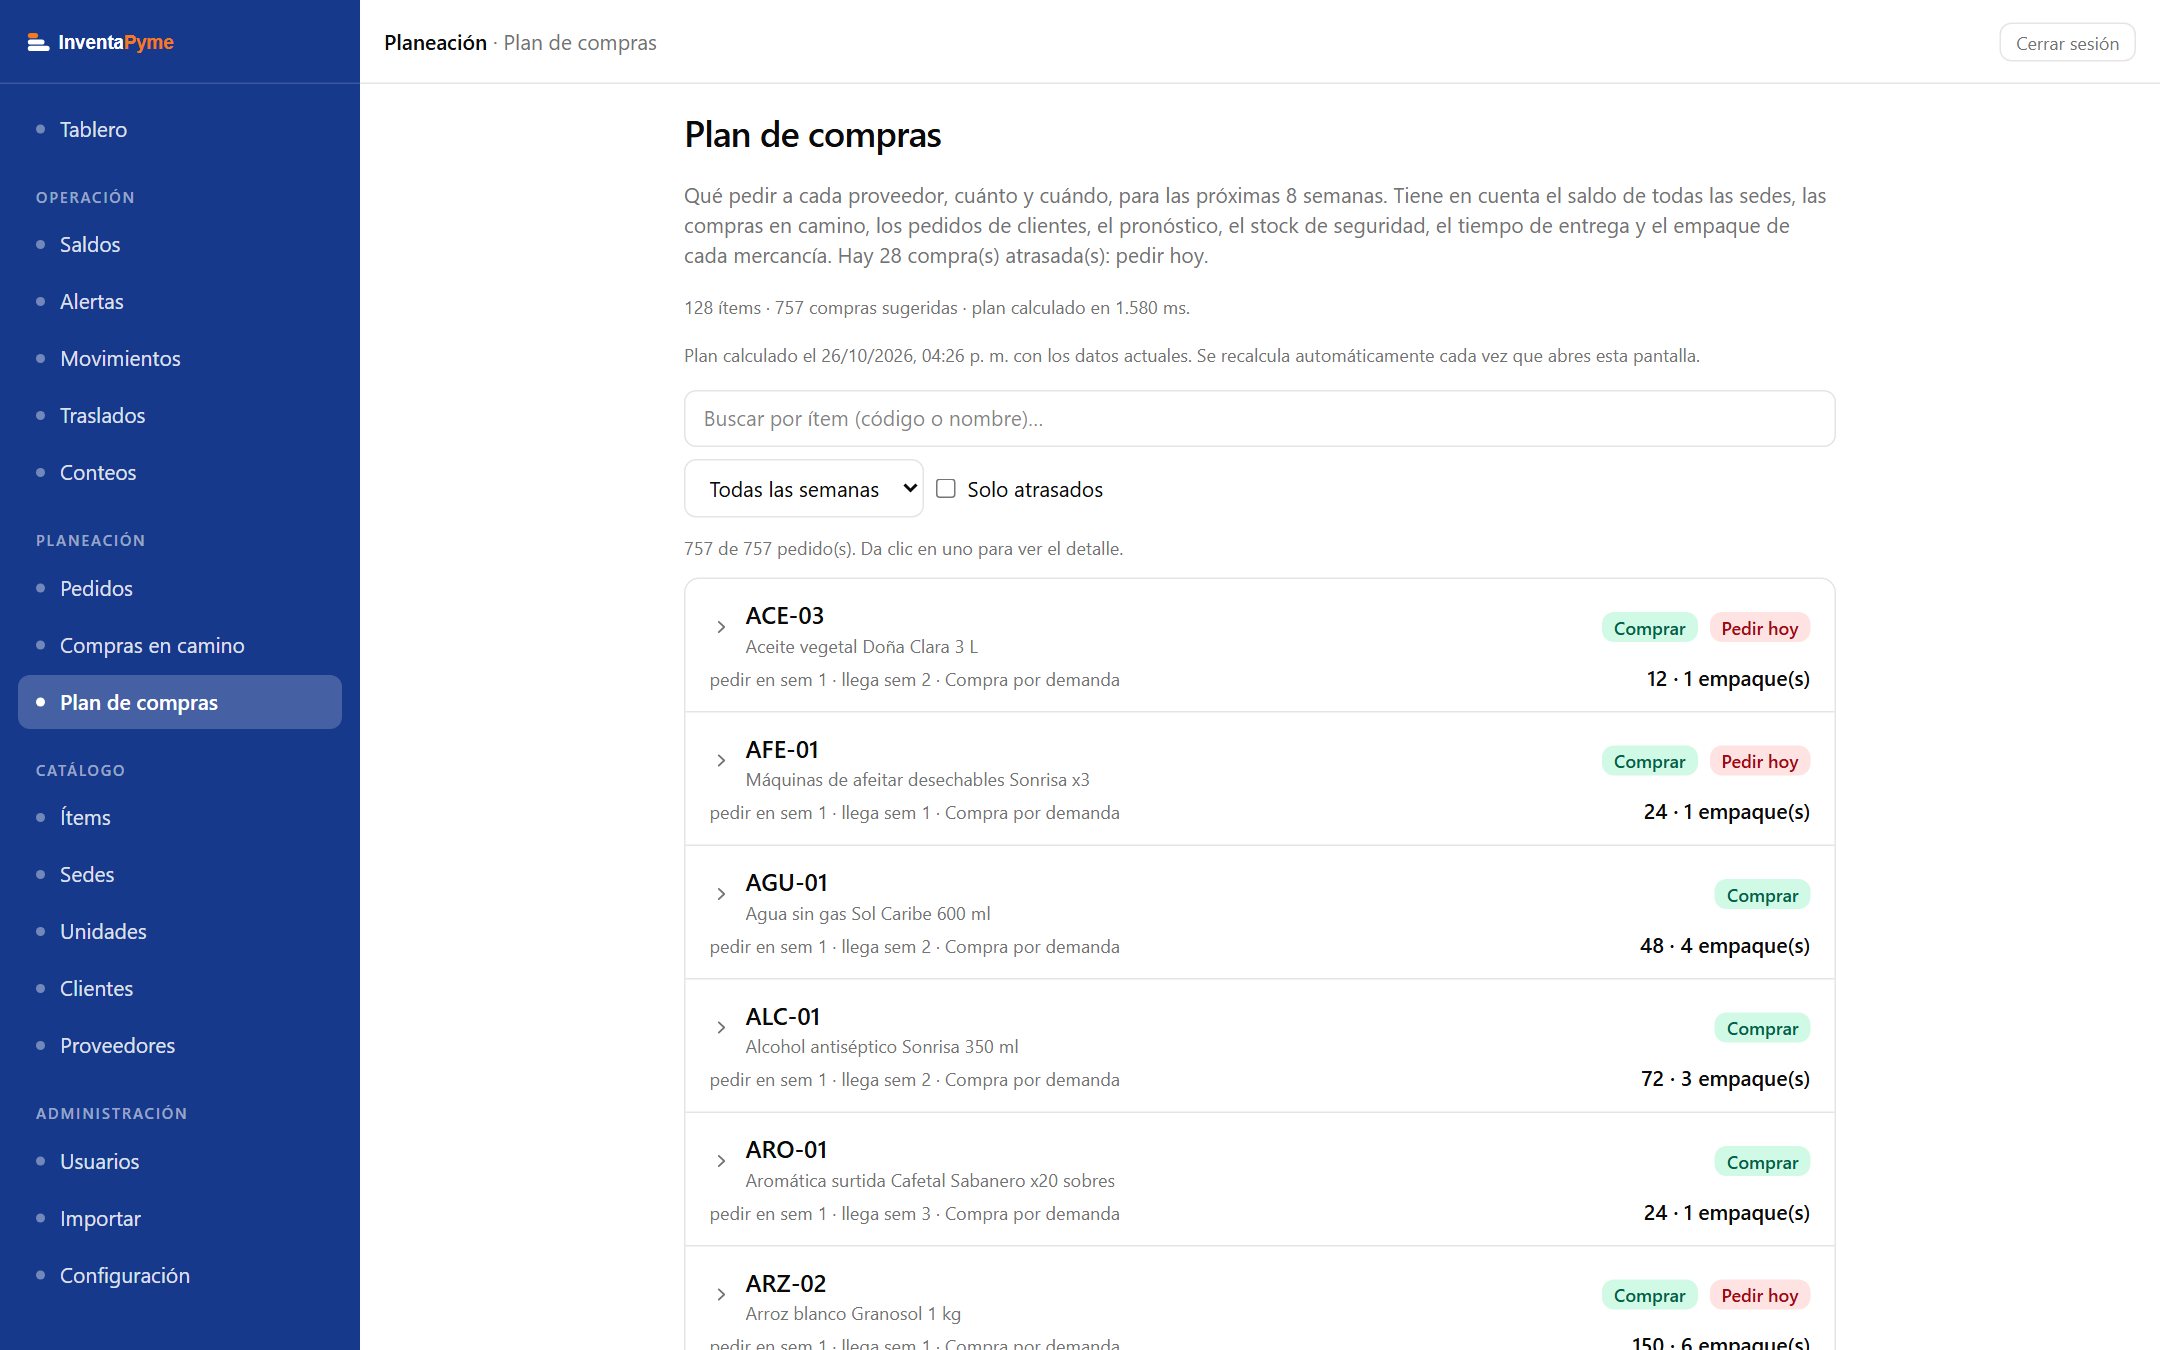Click the Comprar badge on AGU-01
The image size is (2160, 1350).
click(x=1762, y=895)
